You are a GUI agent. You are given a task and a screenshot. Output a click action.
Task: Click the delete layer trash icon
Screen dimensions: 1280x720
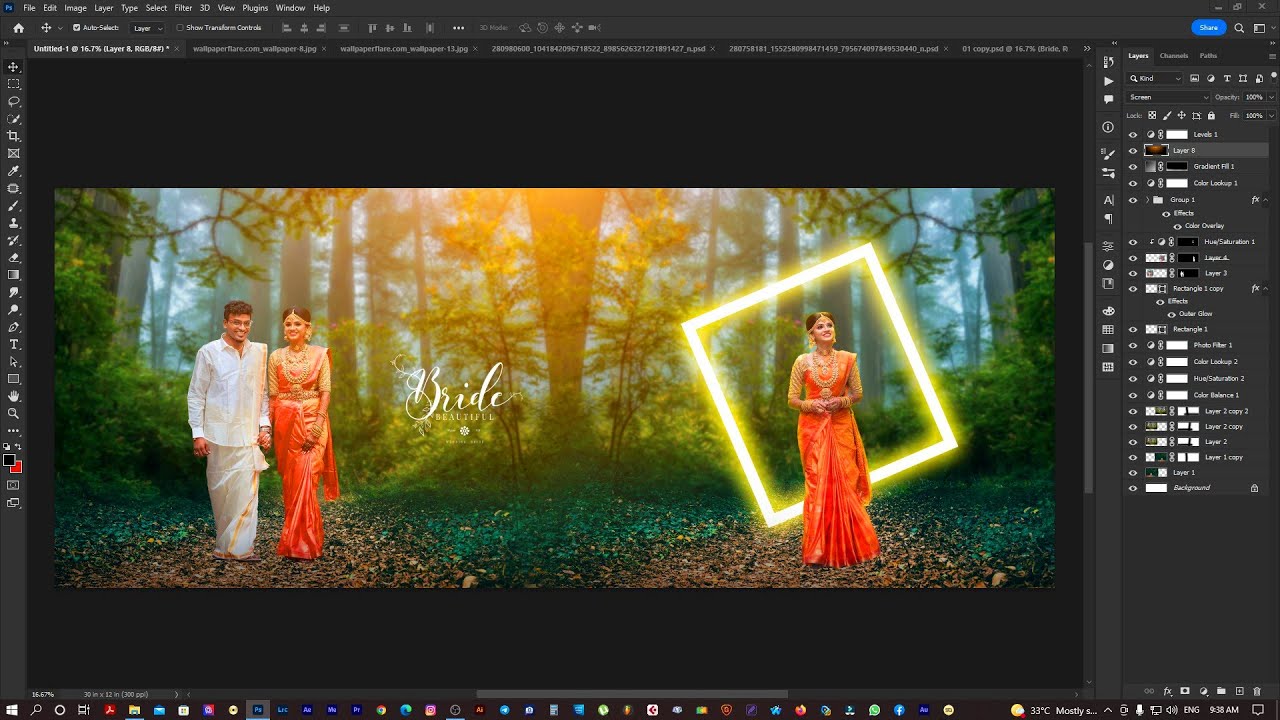click(x=1257, y=691)
